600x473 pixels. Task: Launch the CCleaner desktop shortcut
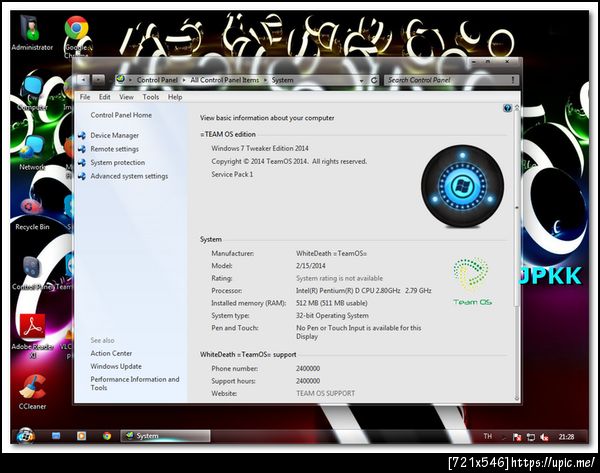(x=33, y=392)
